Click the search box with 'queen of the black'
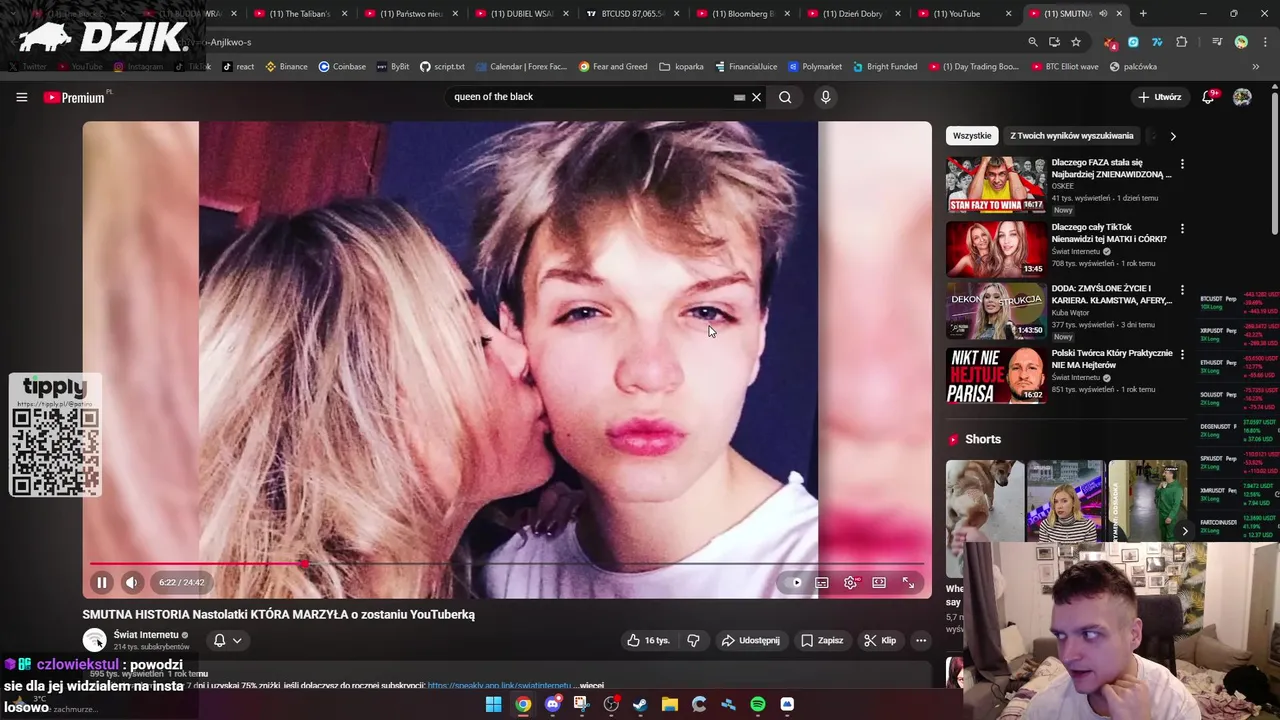This screenshot has width=1280, height=720. 590,97
